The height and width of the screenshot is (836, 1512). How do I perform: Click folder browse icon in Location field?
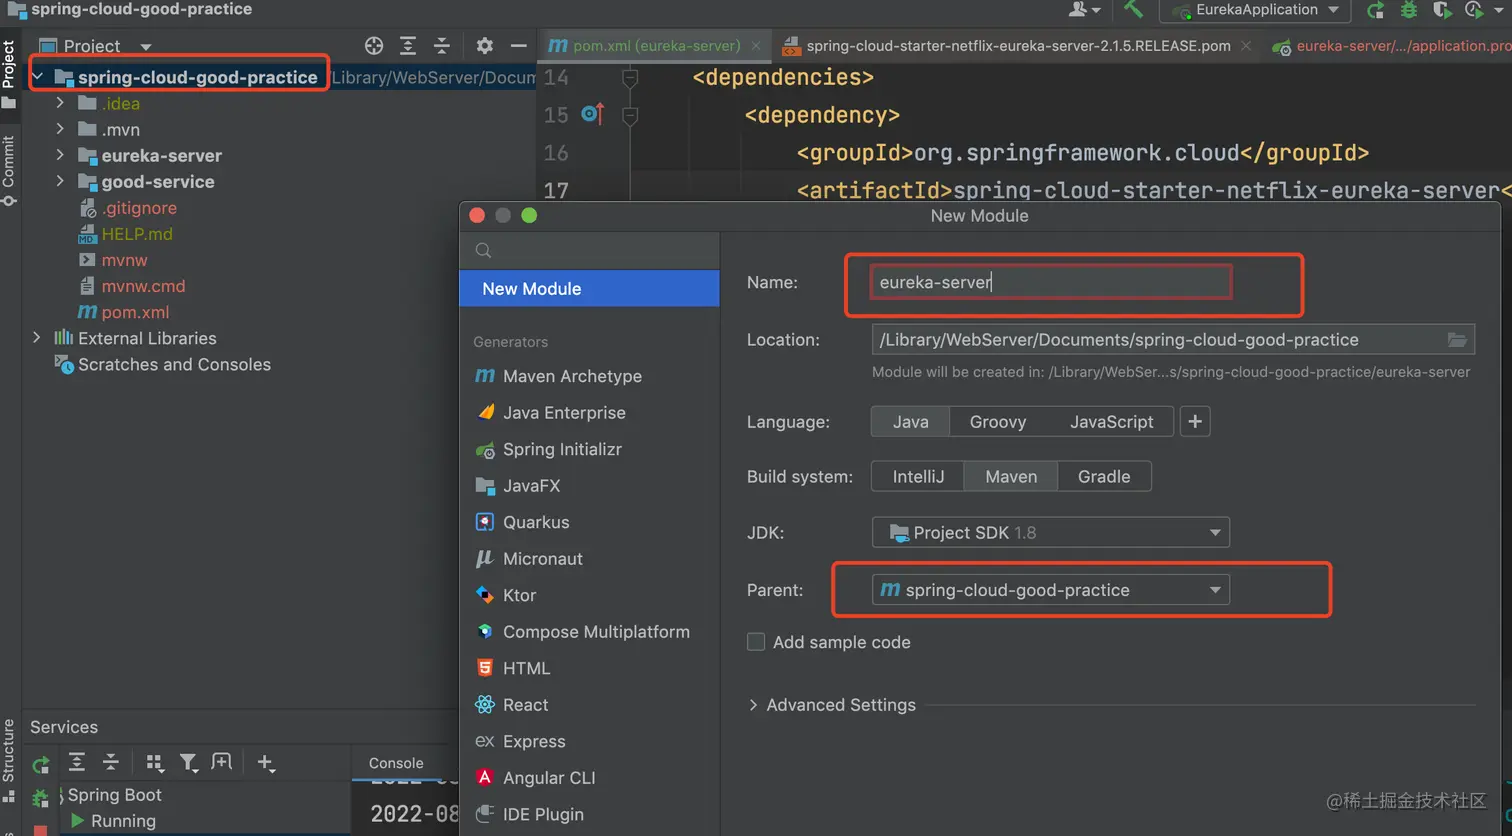(x=1457, y=340)
